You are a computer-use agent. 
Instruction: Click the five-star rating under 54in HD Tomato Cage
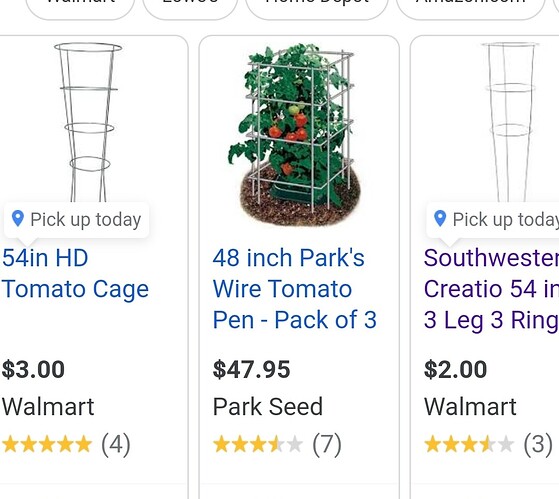pos(47,444)
